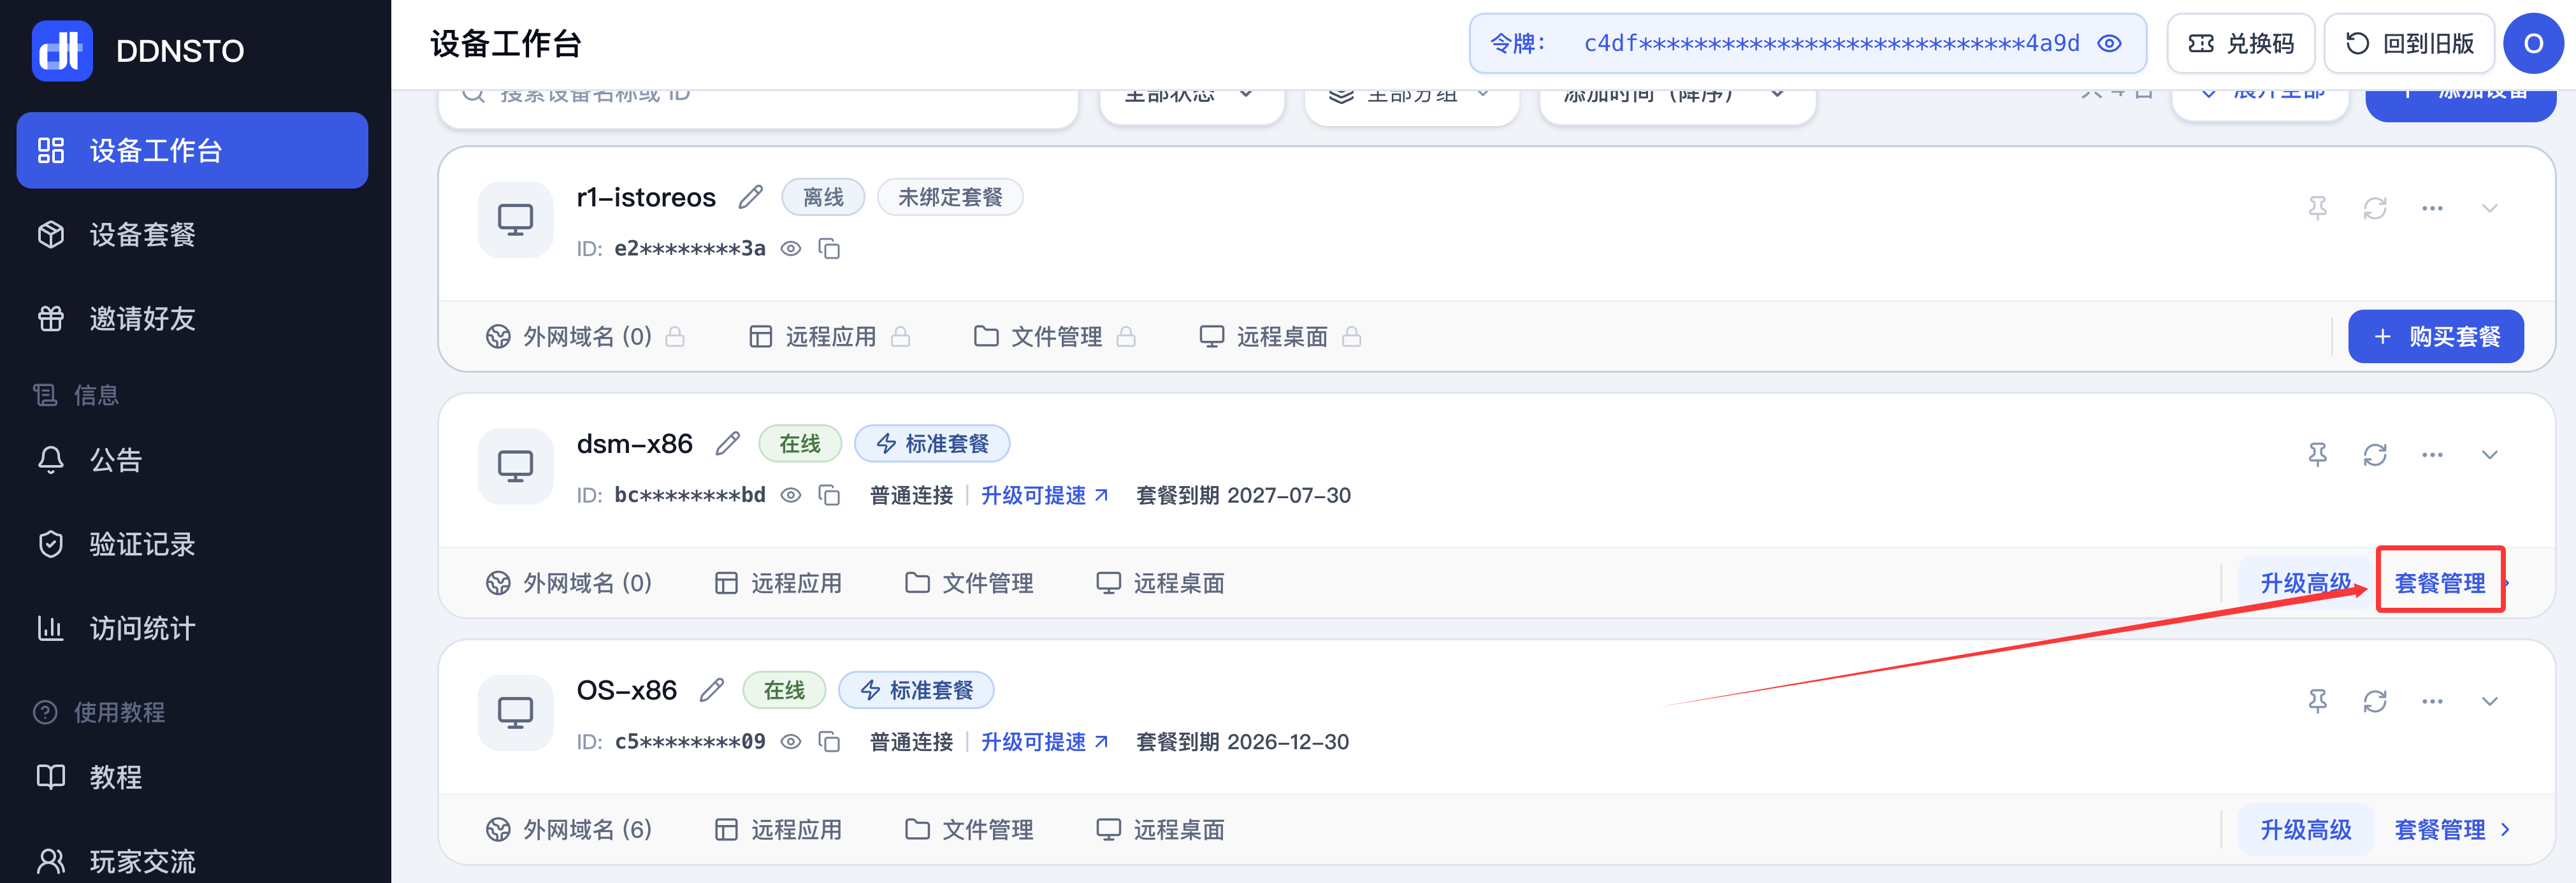Open 设备套餐 in the sidebar

coord(192,234)
